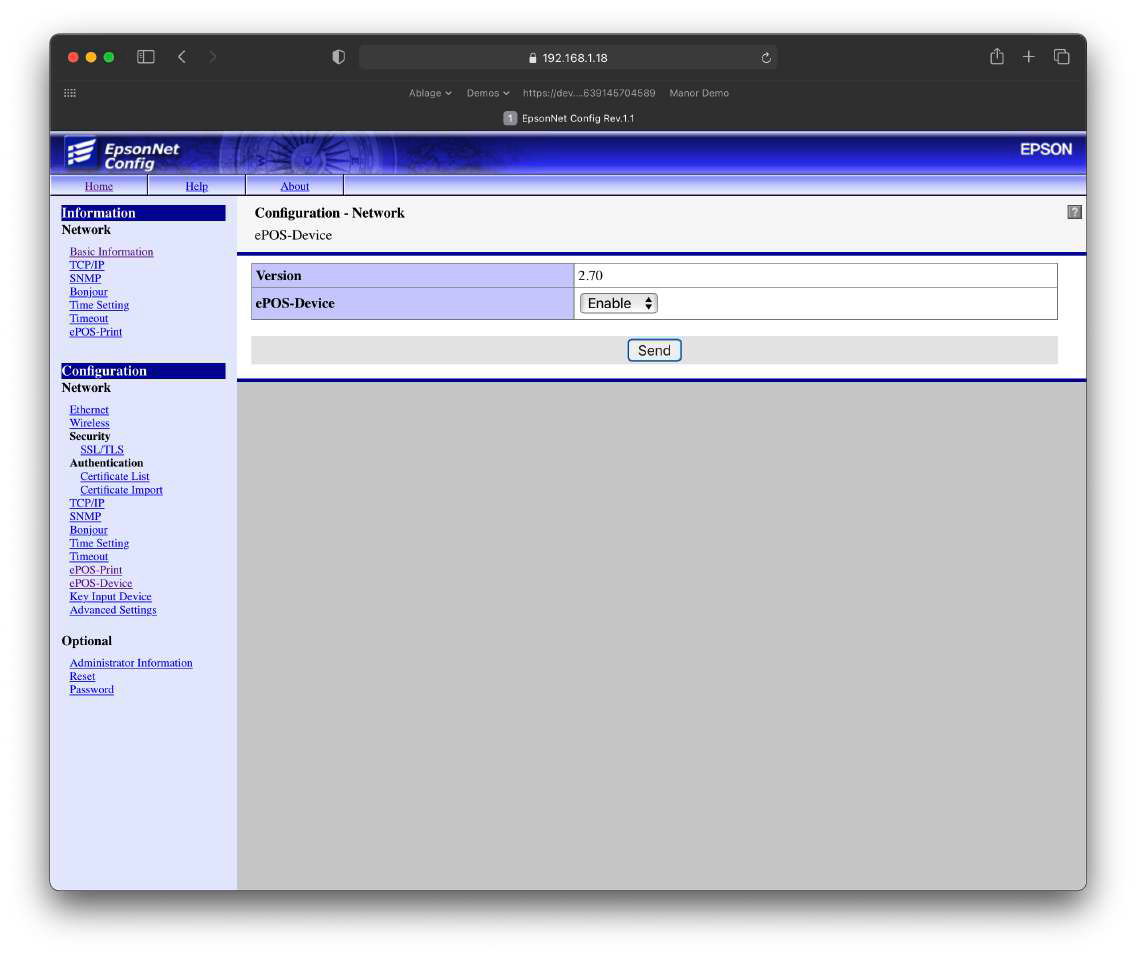Click the Send button

[x=654, y=351]
